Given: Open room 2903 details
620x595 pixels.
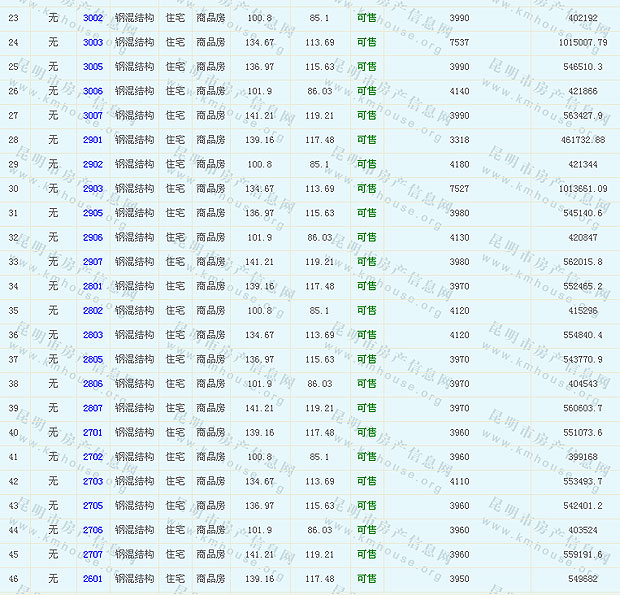Looking at the screenshot, I should point(93,188).
